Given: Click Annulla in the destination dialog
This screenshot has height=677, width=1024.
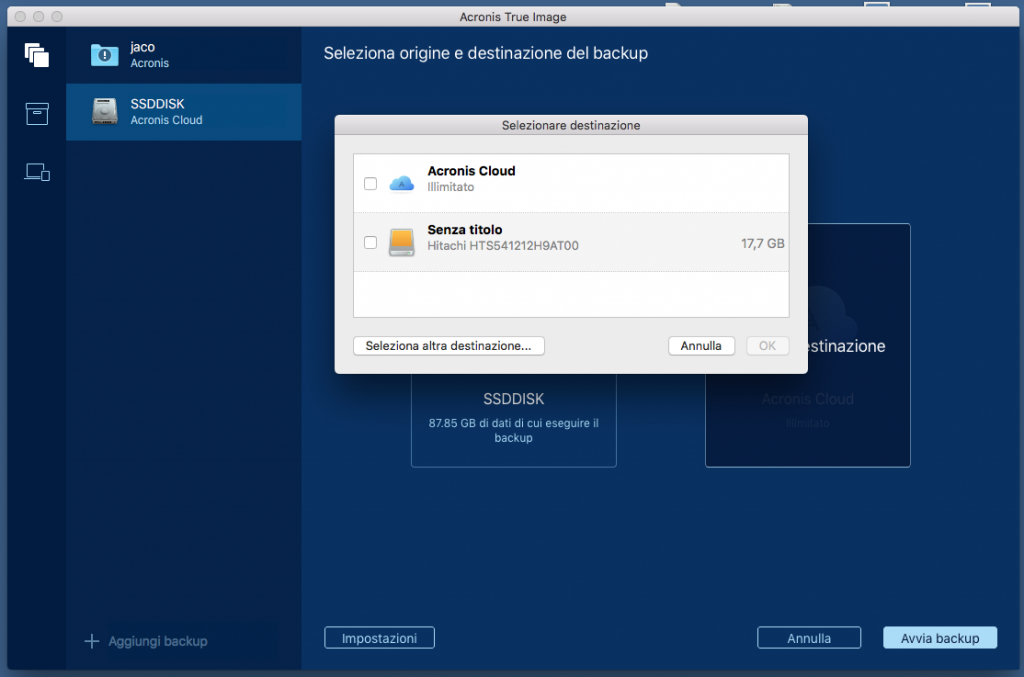Looking at the screenshot, I should point(701,345).
